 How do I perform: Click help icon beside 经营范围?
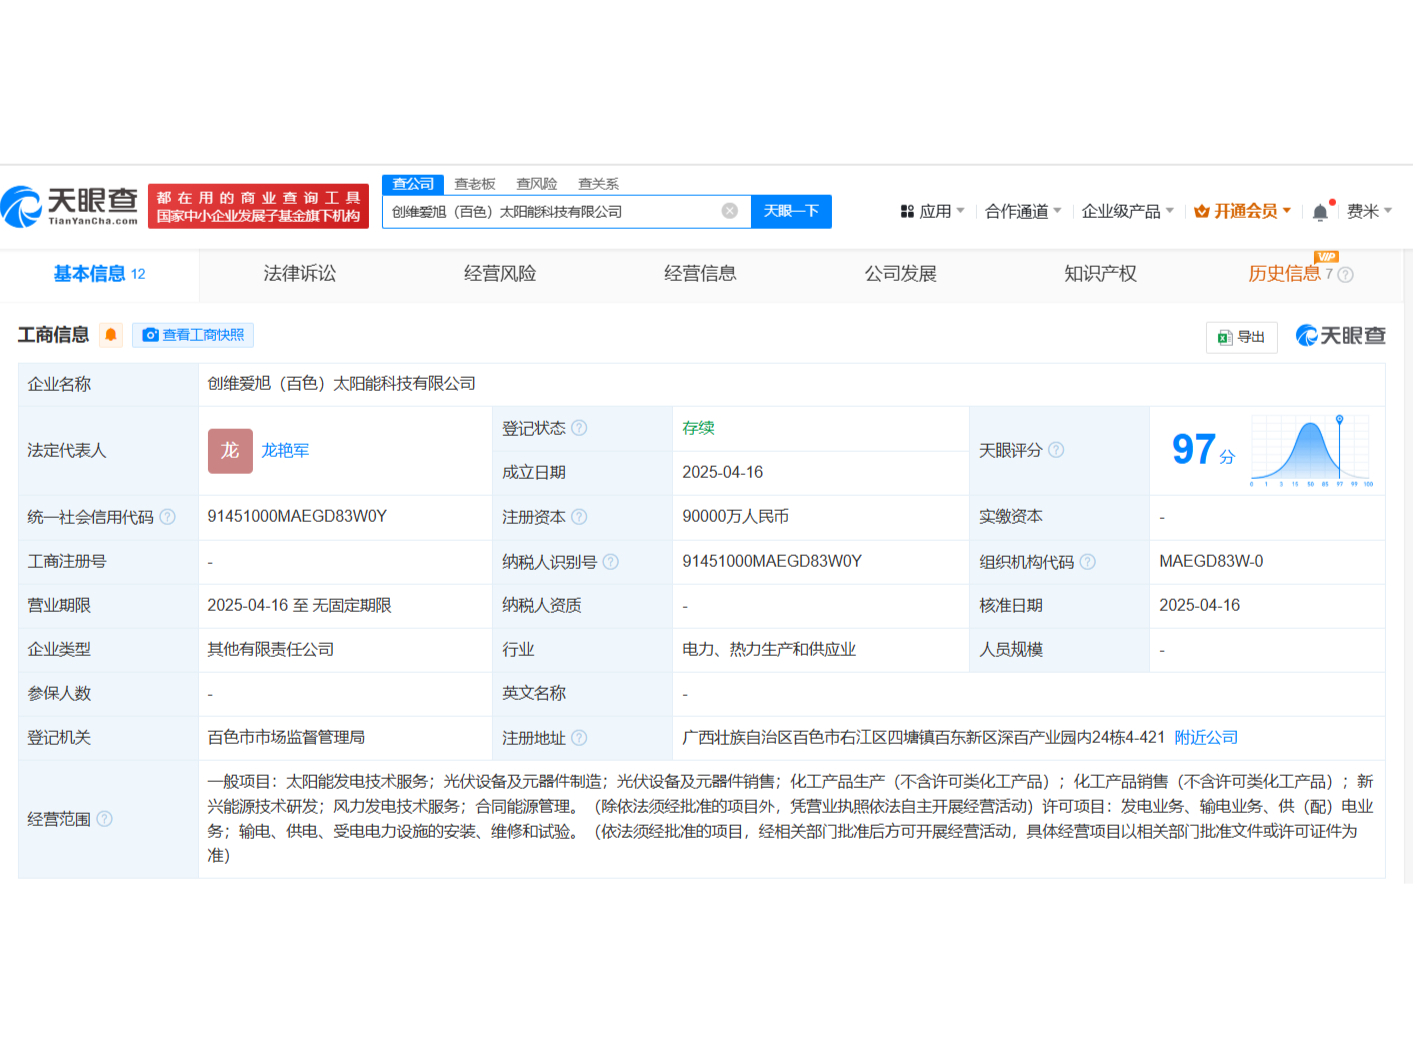(104, 819)
